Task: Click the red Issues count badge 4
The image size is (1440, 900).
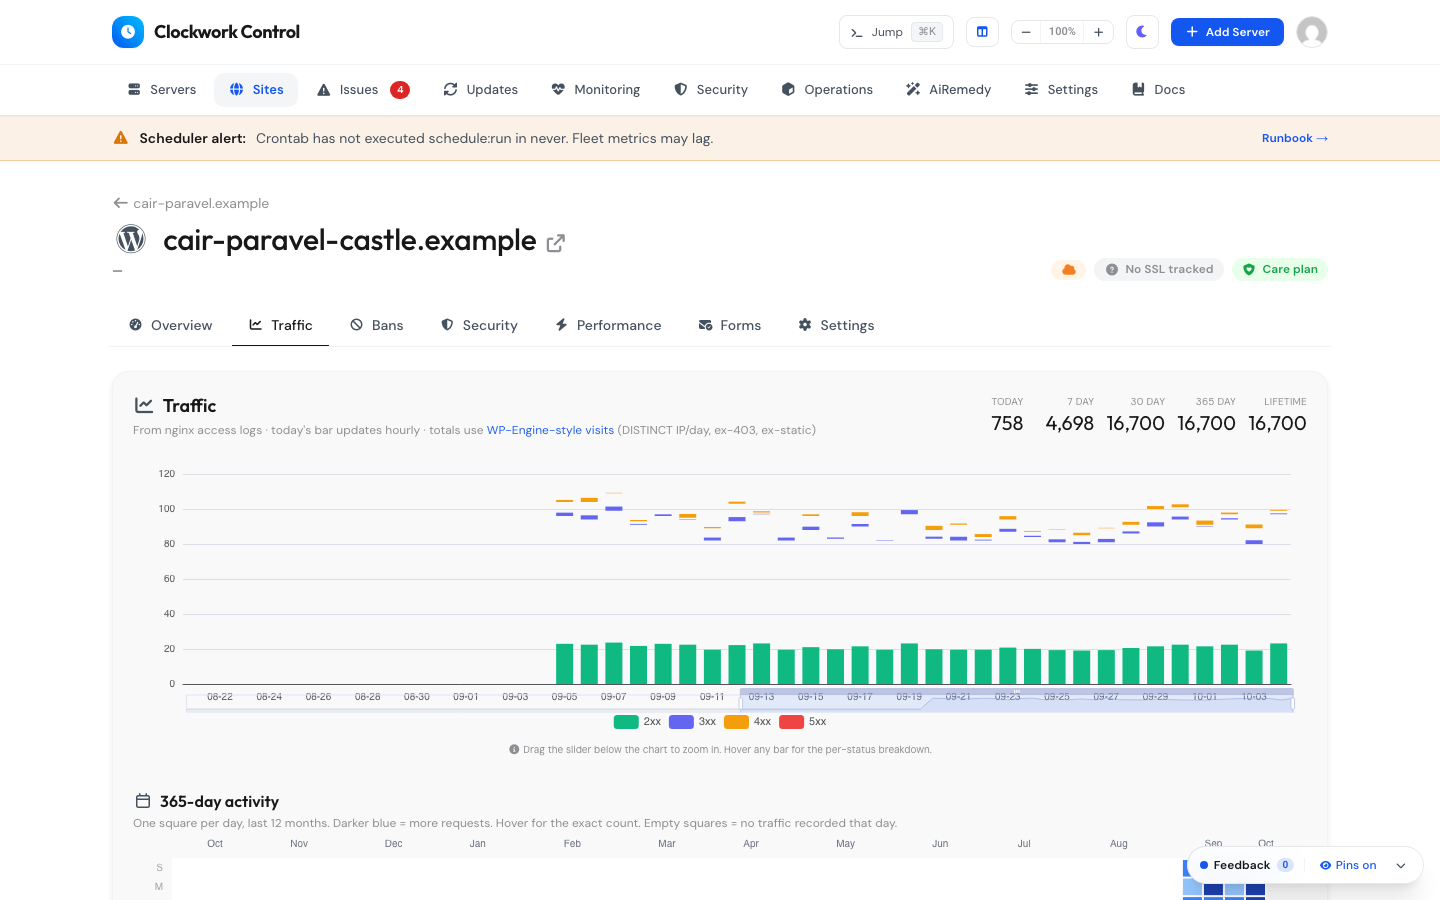Action: click(400, 90)
